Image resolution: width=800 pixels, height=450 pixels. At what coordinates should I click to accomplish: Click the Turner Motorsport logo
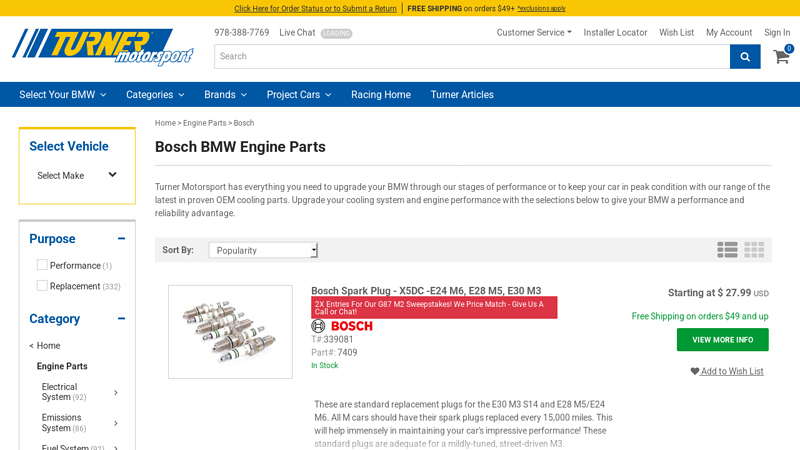[103, 47]
